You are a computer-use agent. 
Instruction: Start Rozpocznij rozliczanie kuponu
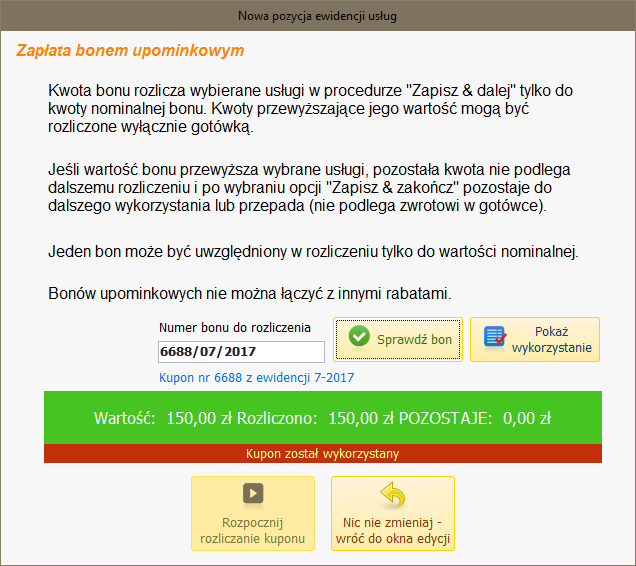click(x=253, y=513)
